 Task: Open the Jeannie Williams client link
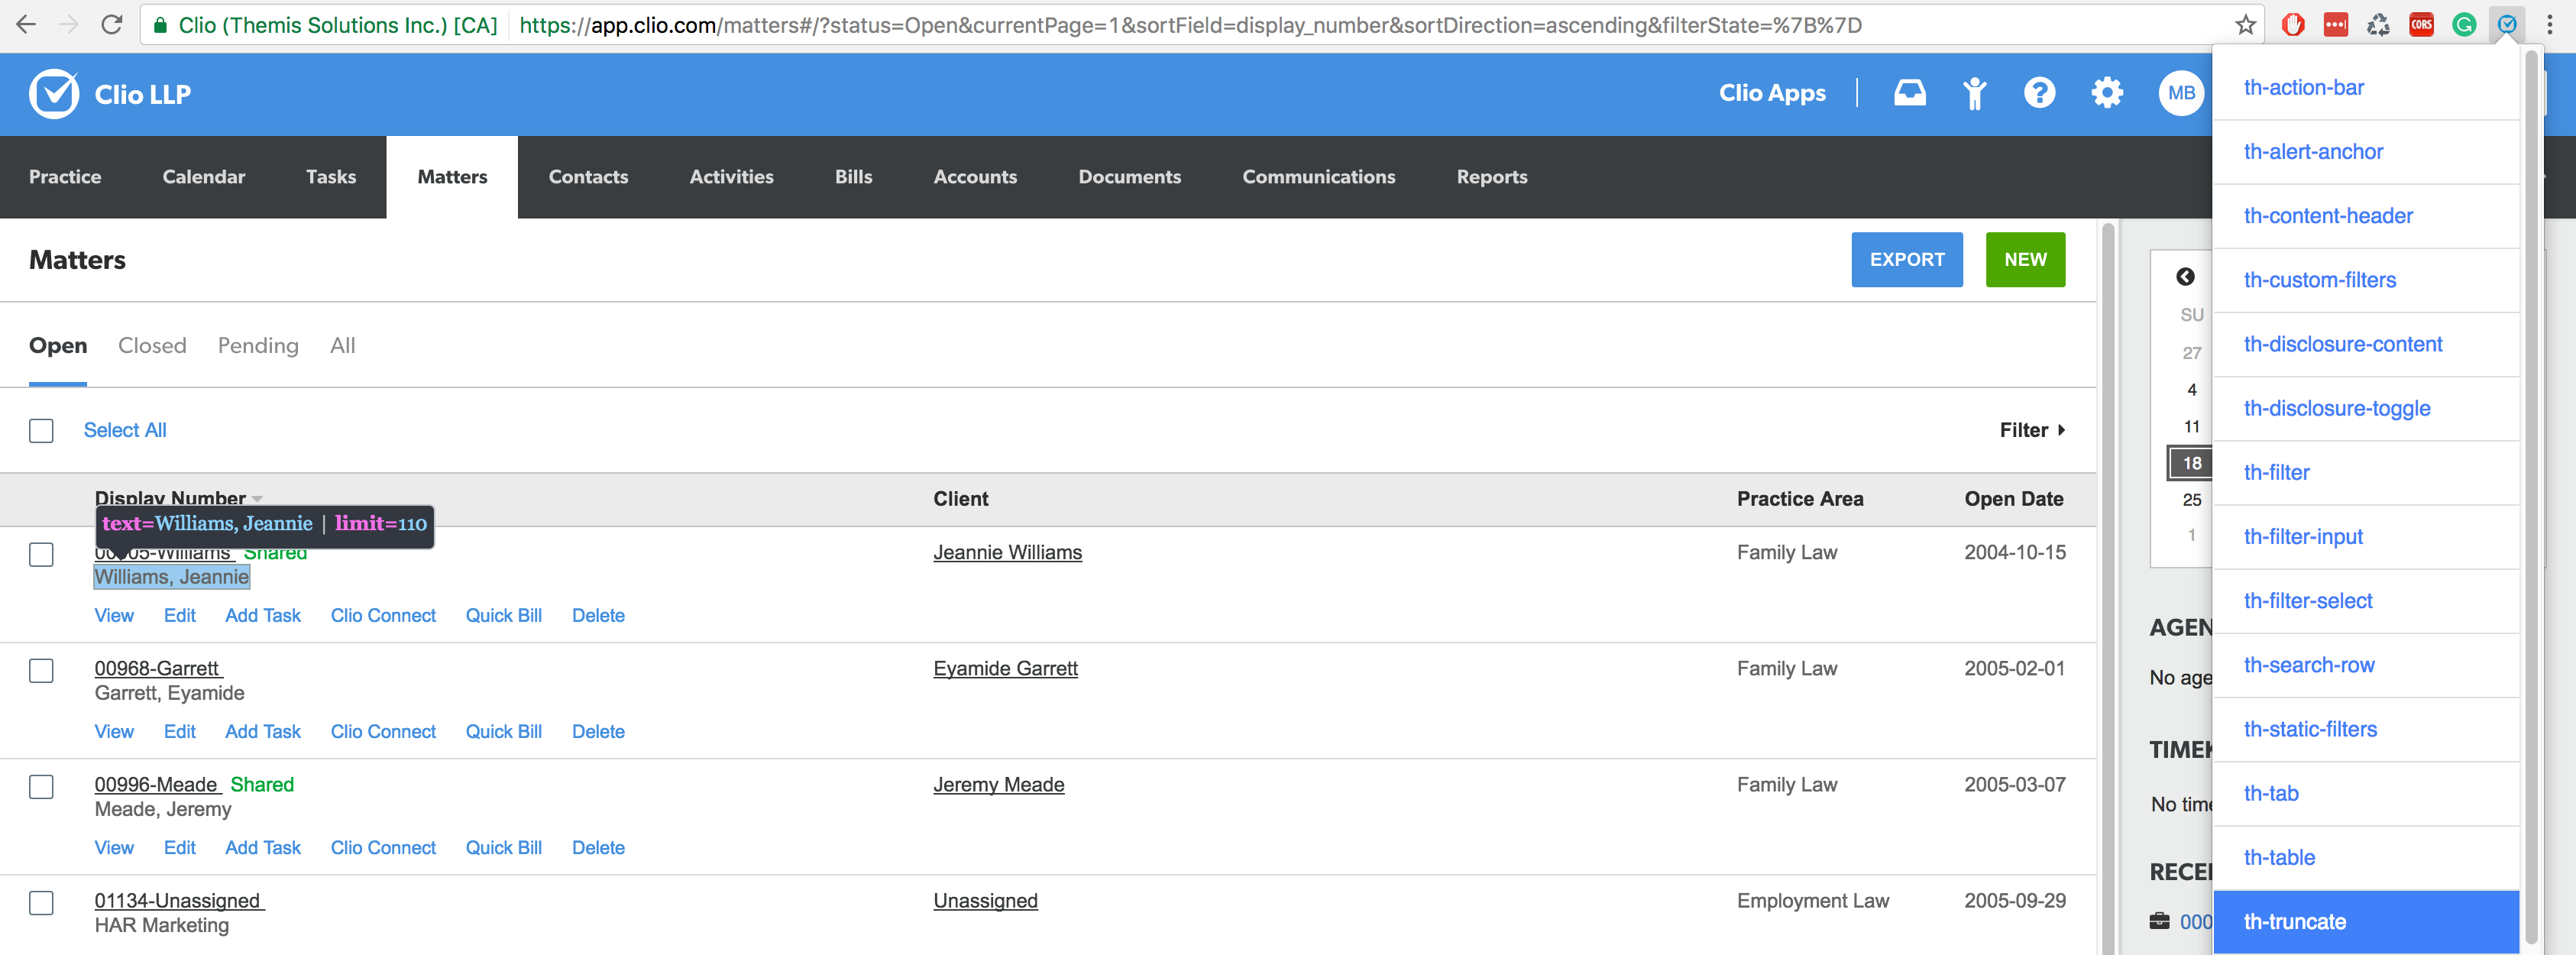pos(1007,553)
